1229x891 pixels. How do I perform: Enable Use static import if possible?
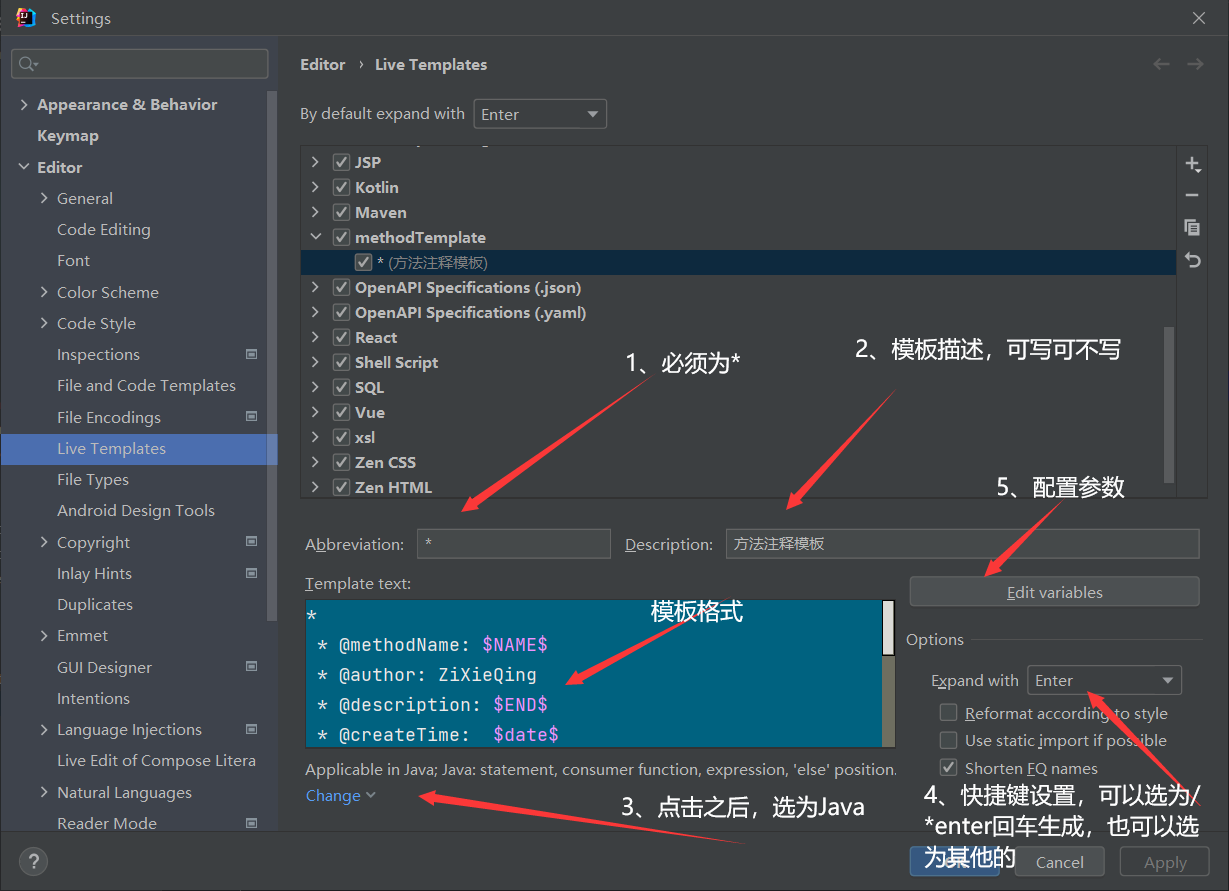point(948,740)
